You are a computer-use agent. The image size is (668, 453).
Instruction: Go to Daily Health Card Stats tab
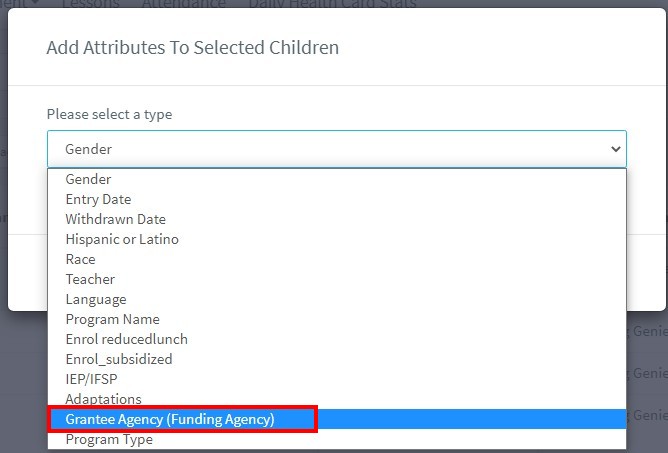[x=332, y=4]
